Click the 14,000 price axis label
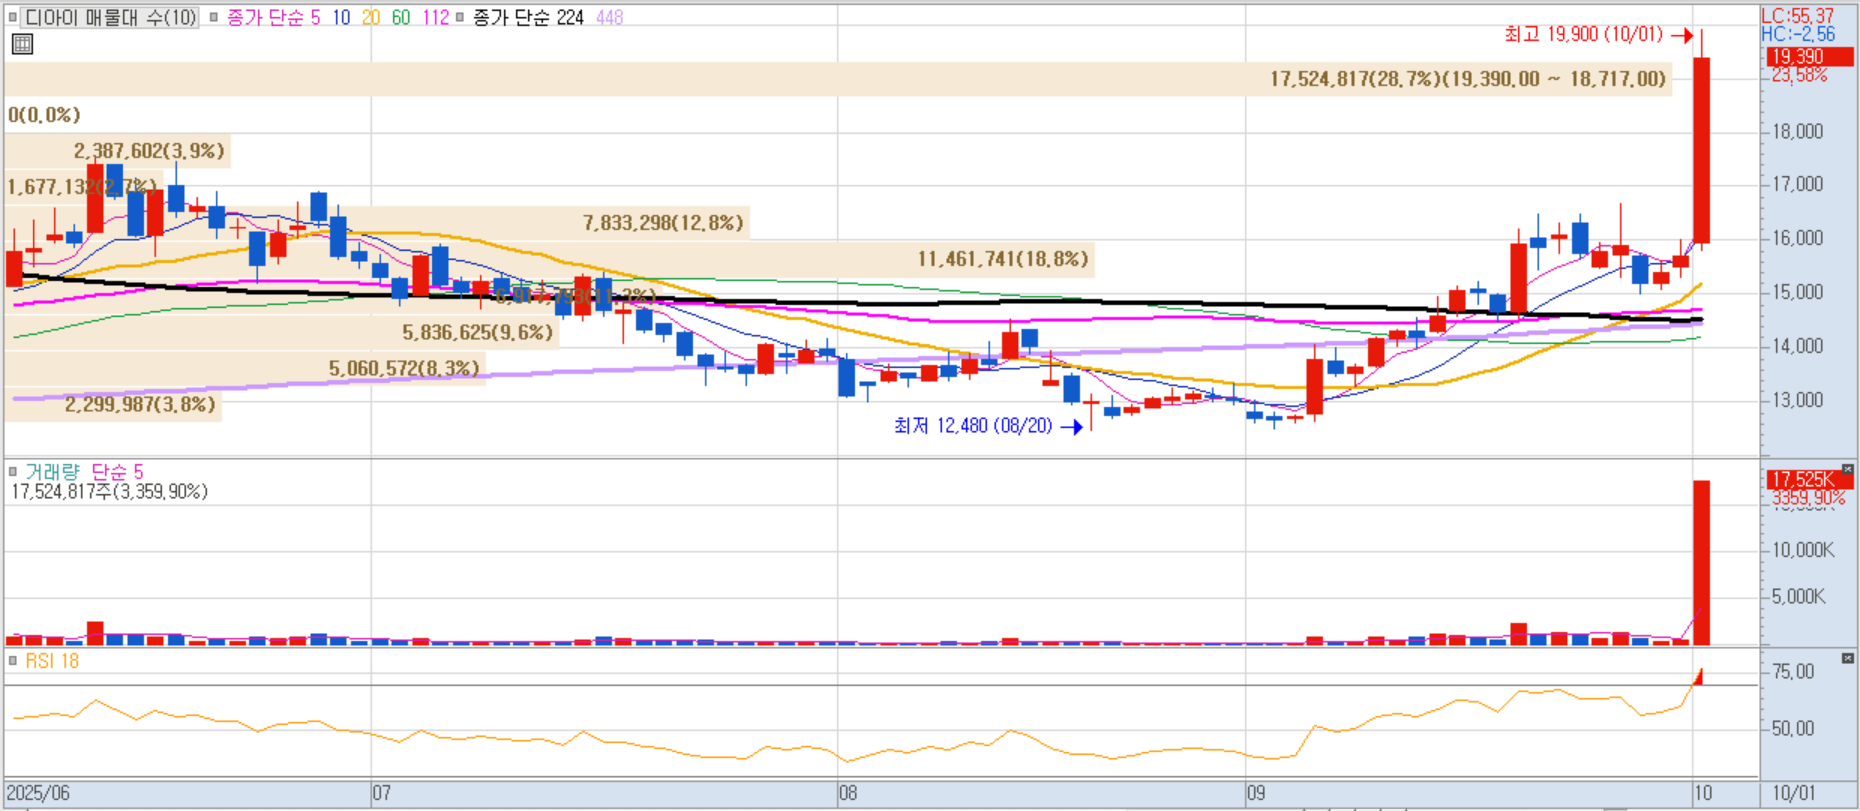 pos(1797,346)
